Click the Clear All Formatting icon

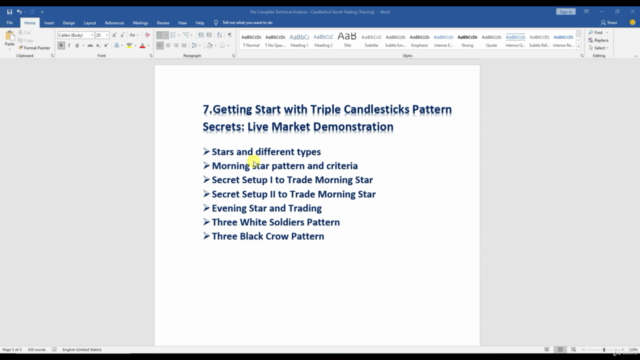[147, 35]
